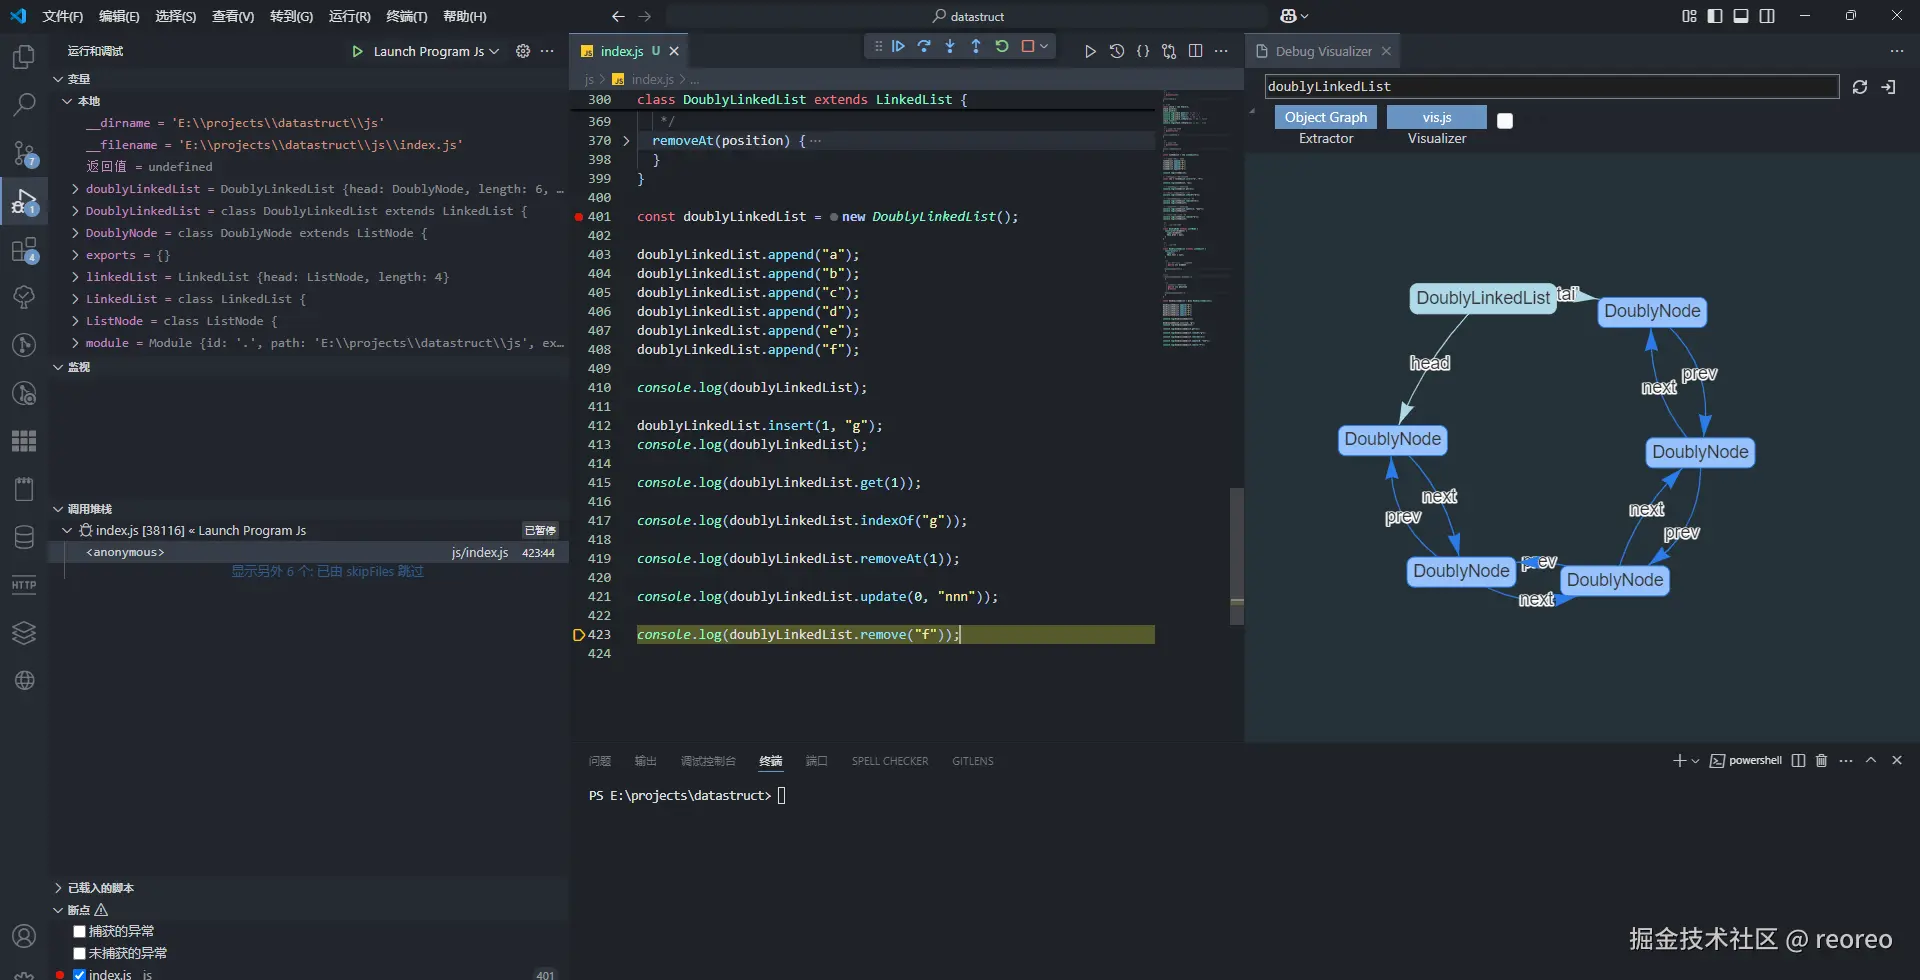Open the Launch Program Js configuration dropdown

(436, 51)
